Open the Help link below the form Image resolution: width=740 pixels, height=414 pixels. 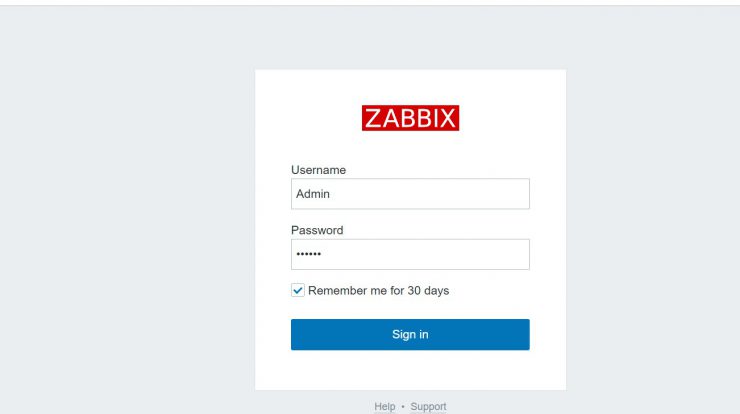coord(385,406)
